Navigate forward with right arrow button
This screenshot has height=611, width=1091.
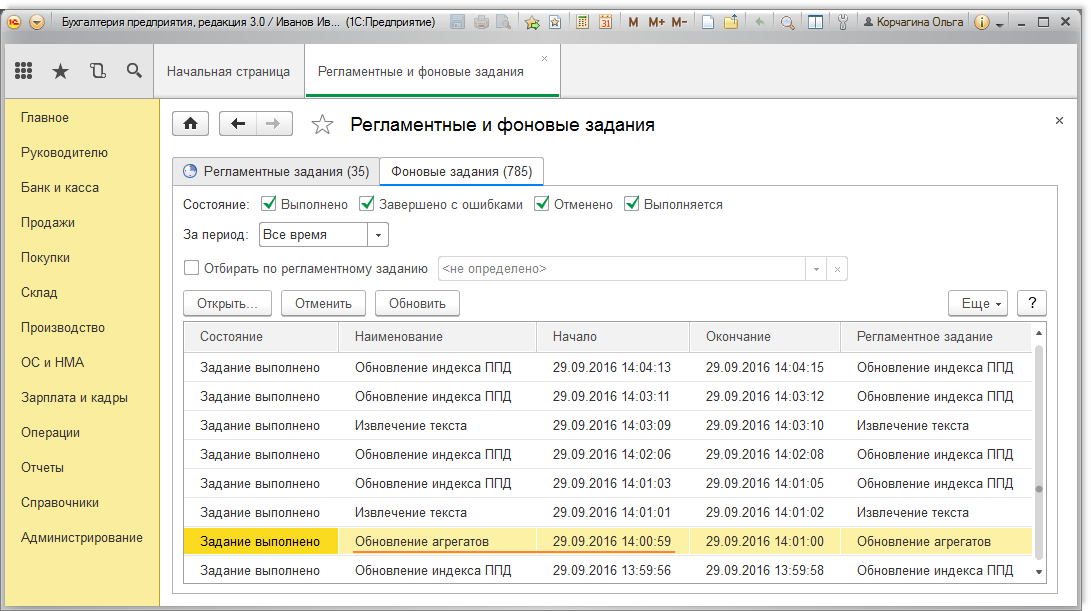pyautogui.click(x=274, y=124)
